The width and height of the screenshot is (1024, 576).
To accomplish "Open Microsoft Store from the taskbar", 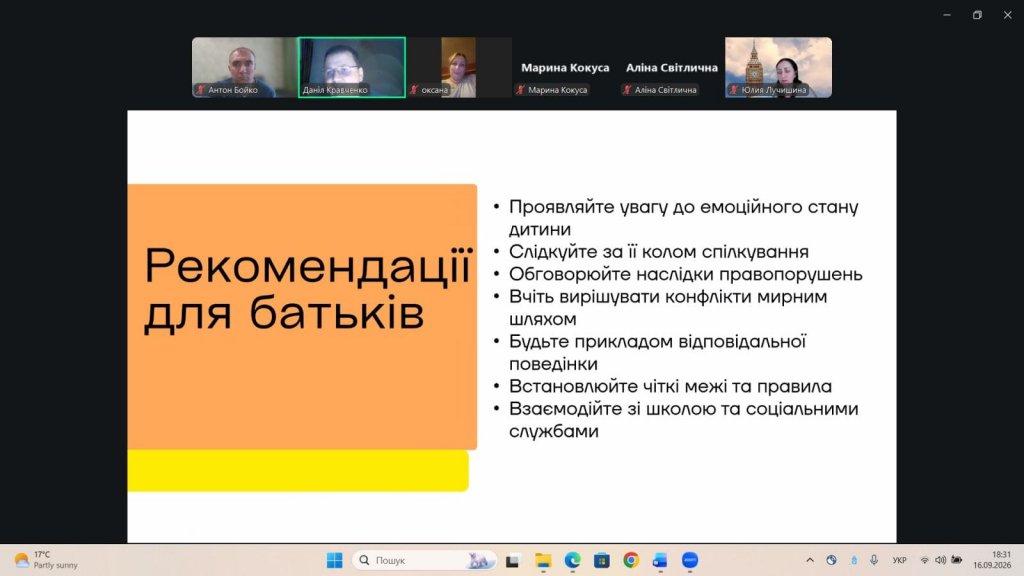I will 601,560.
